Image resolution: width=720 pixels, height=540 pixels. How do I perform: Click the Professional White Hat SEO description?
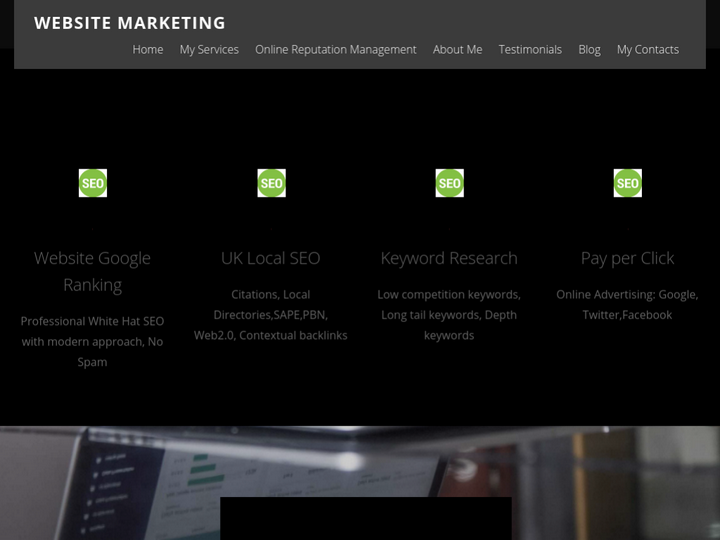(92, 341)
